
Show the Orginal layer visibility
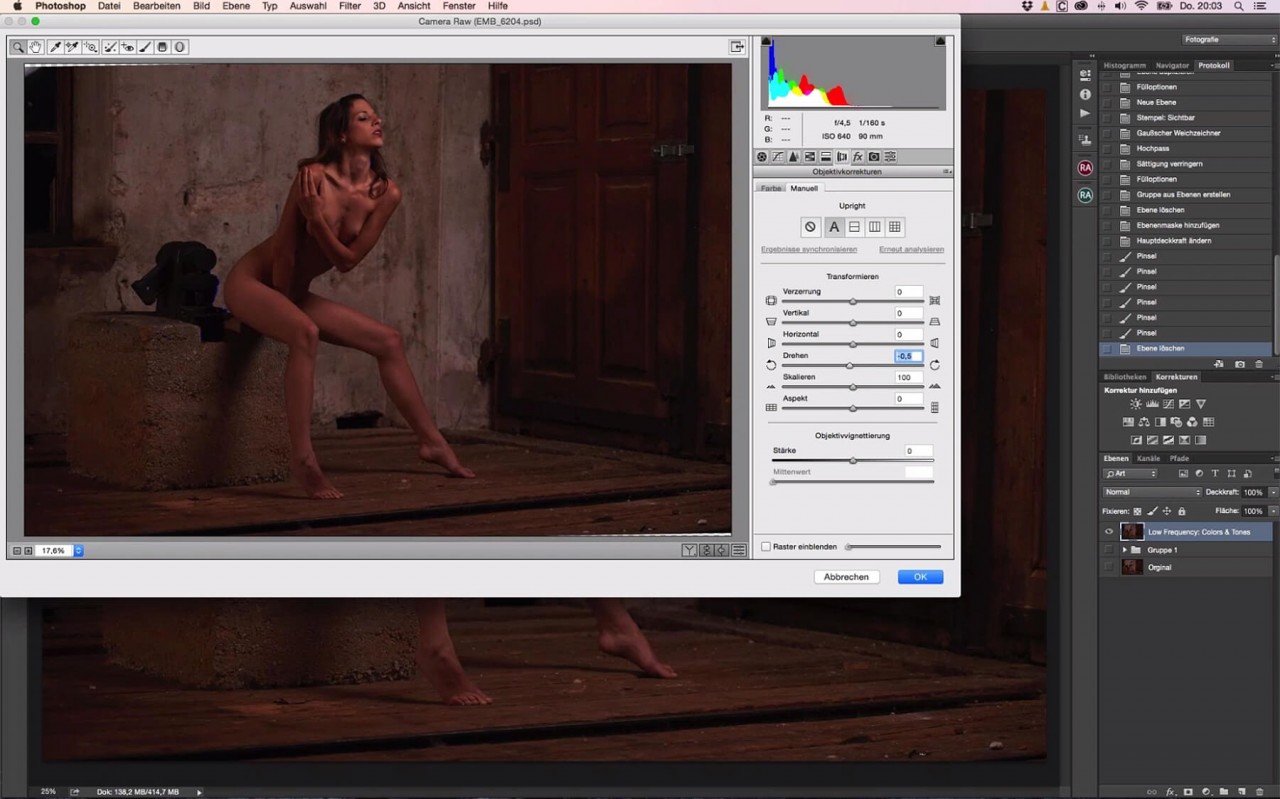pos(1108,567)
